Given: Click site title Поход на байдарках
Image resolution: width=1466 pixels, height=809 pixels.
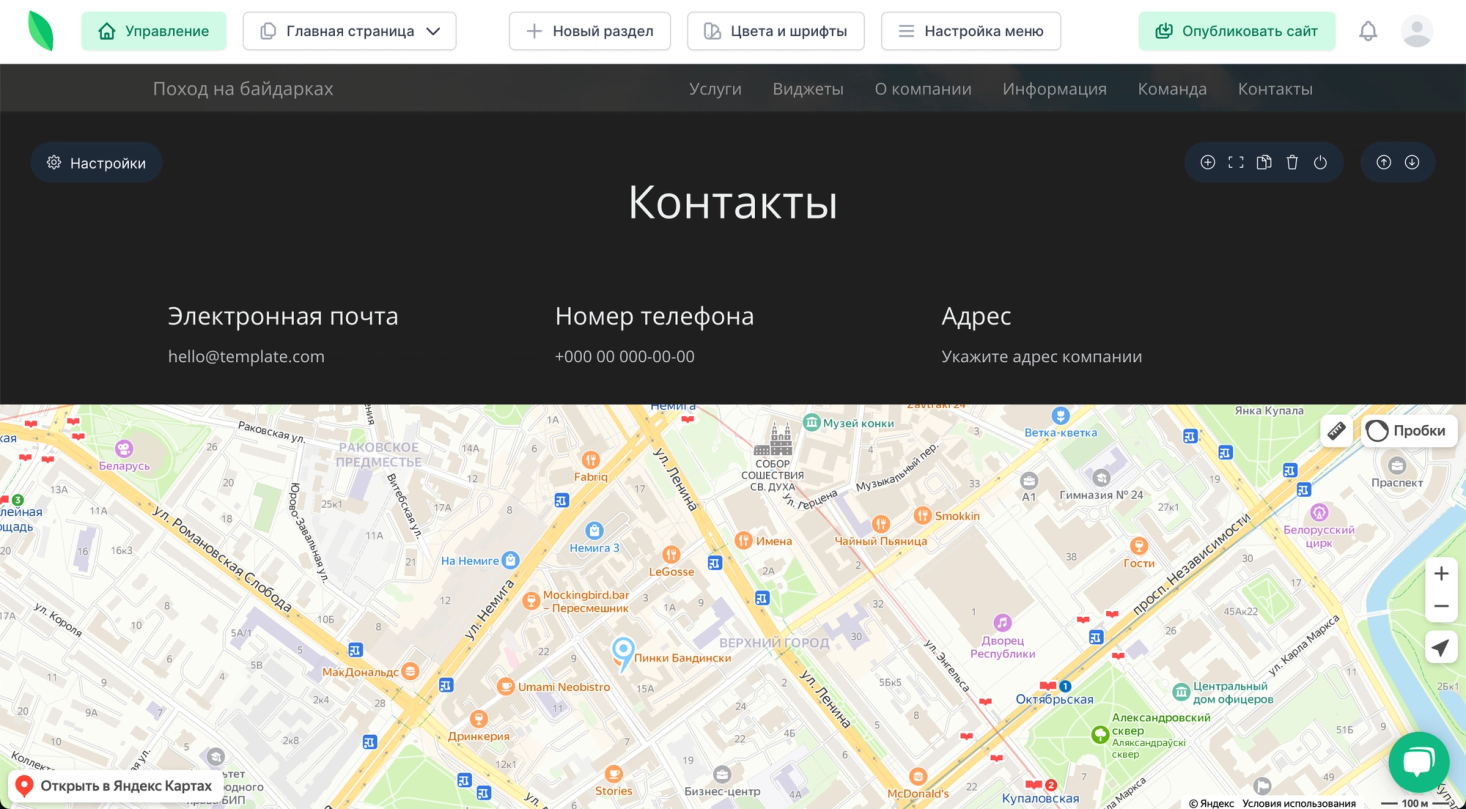Looking at the screenshot, I should [243, 89].
